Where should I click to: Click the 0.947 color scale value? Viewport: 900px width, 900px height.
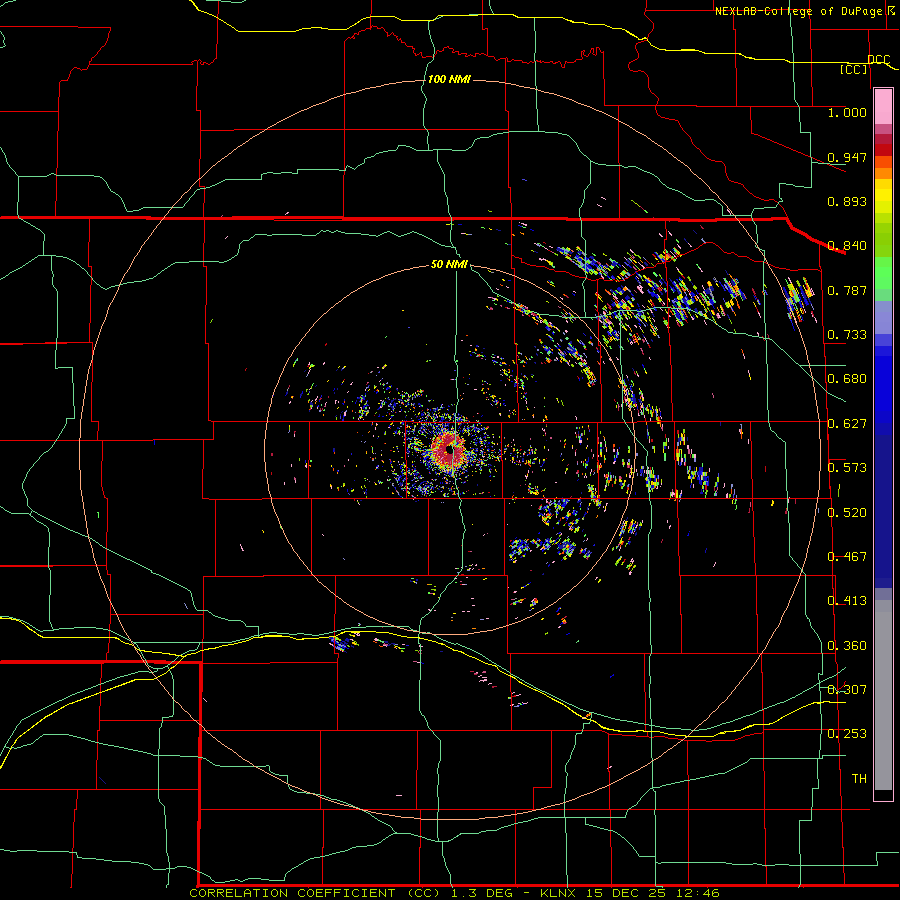[x=847, y=157]
